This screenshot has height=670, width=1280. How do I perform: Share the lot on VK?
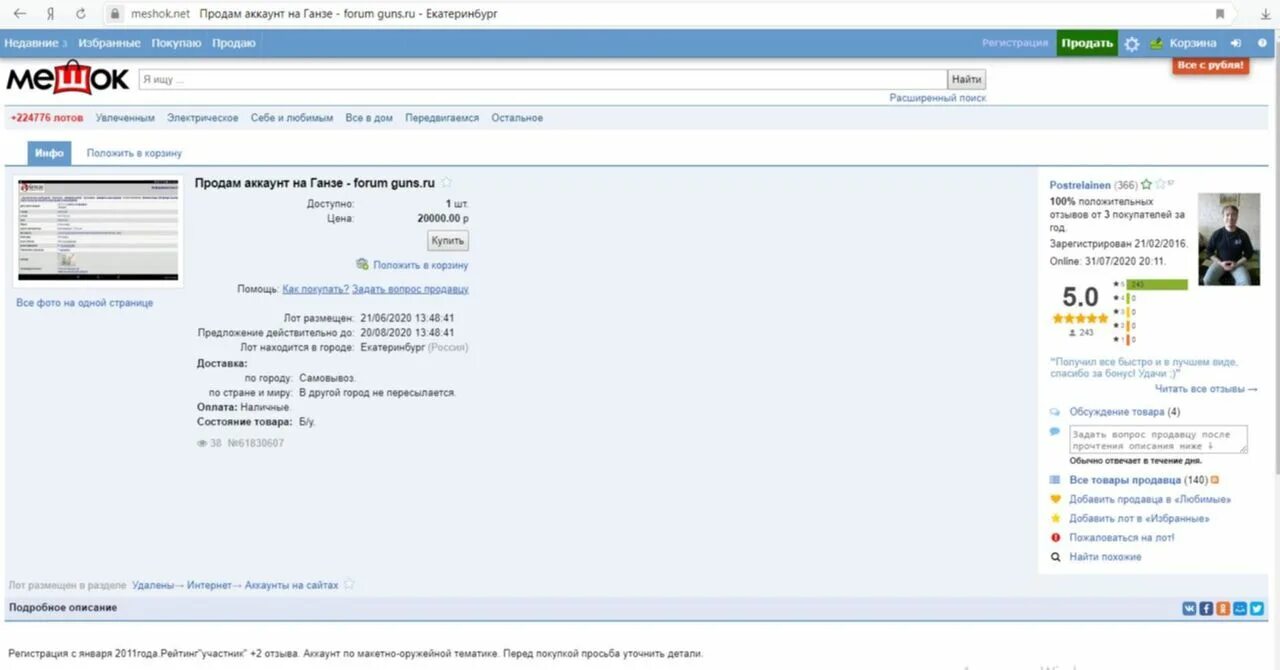point(1190,607)
